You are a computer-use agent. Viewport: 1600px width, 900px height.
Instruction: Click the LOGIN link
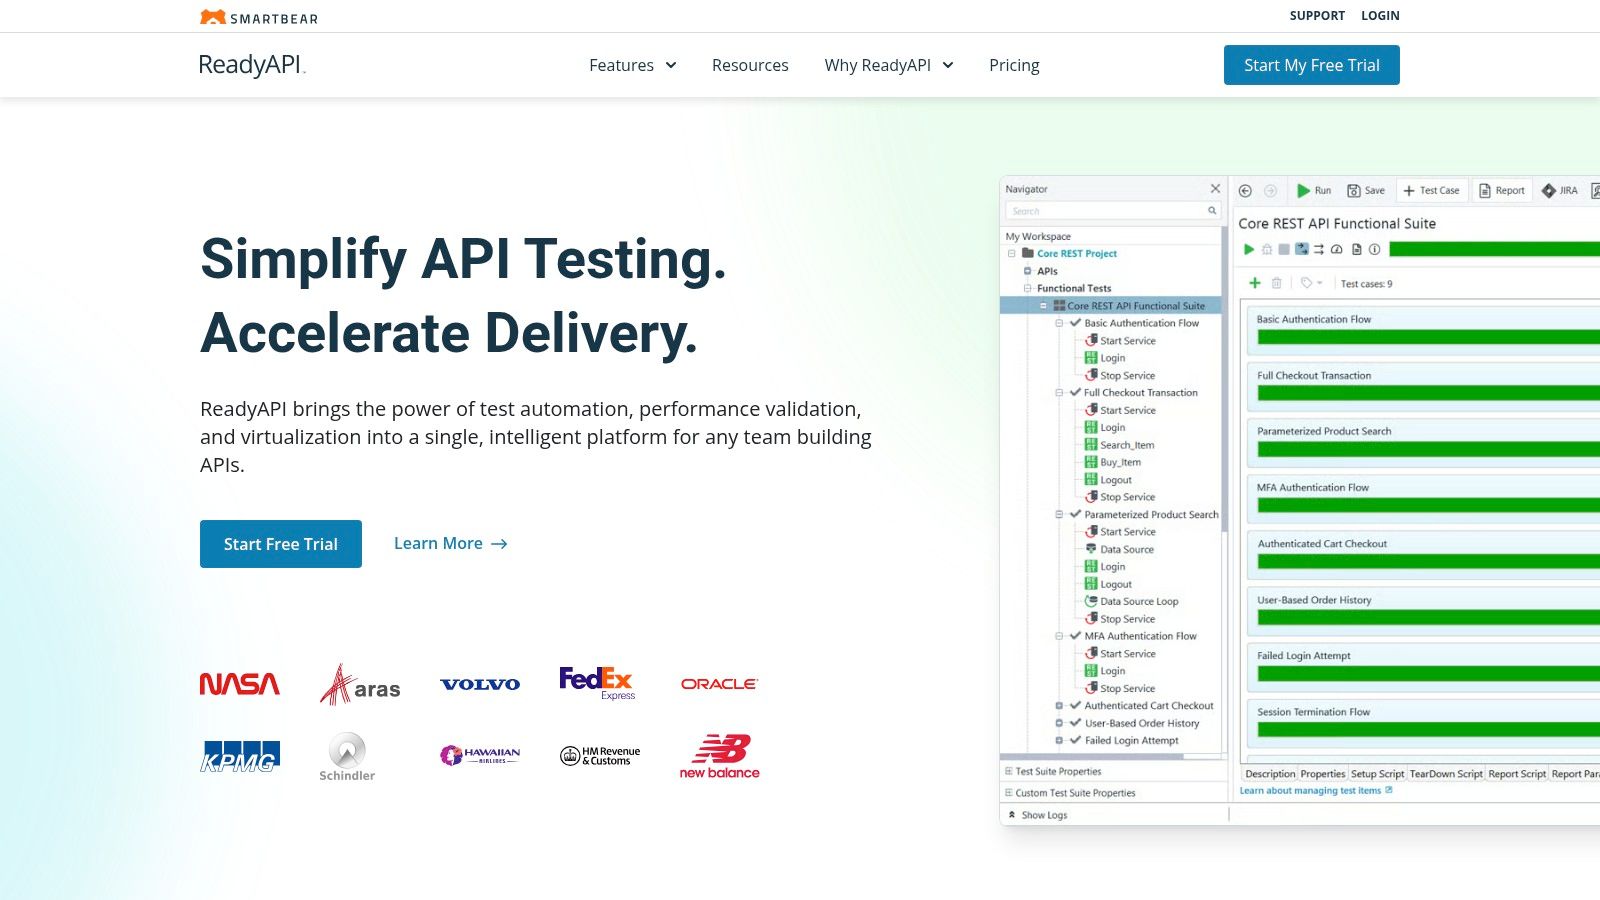[1380, 16]
